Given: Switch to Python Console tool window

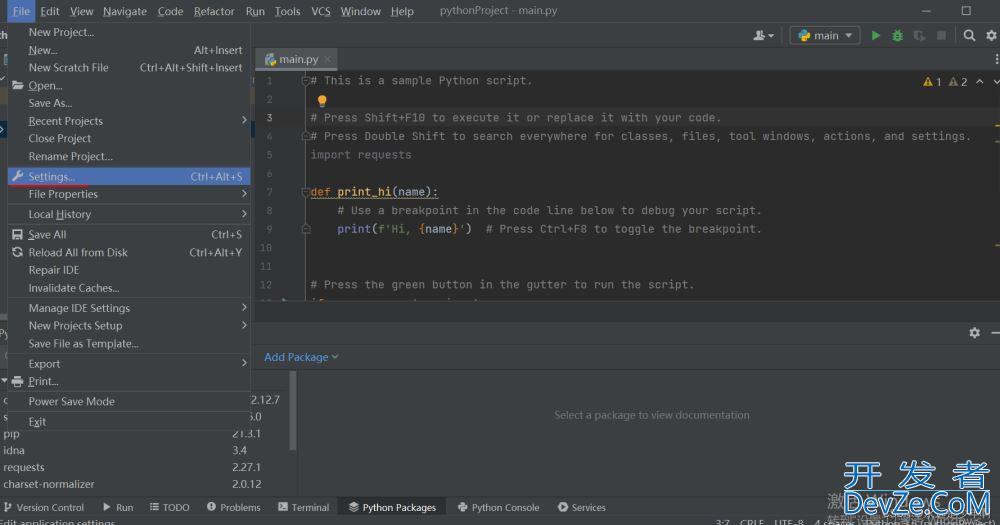Looking at the screenshot, I should [x=499, y=507].
